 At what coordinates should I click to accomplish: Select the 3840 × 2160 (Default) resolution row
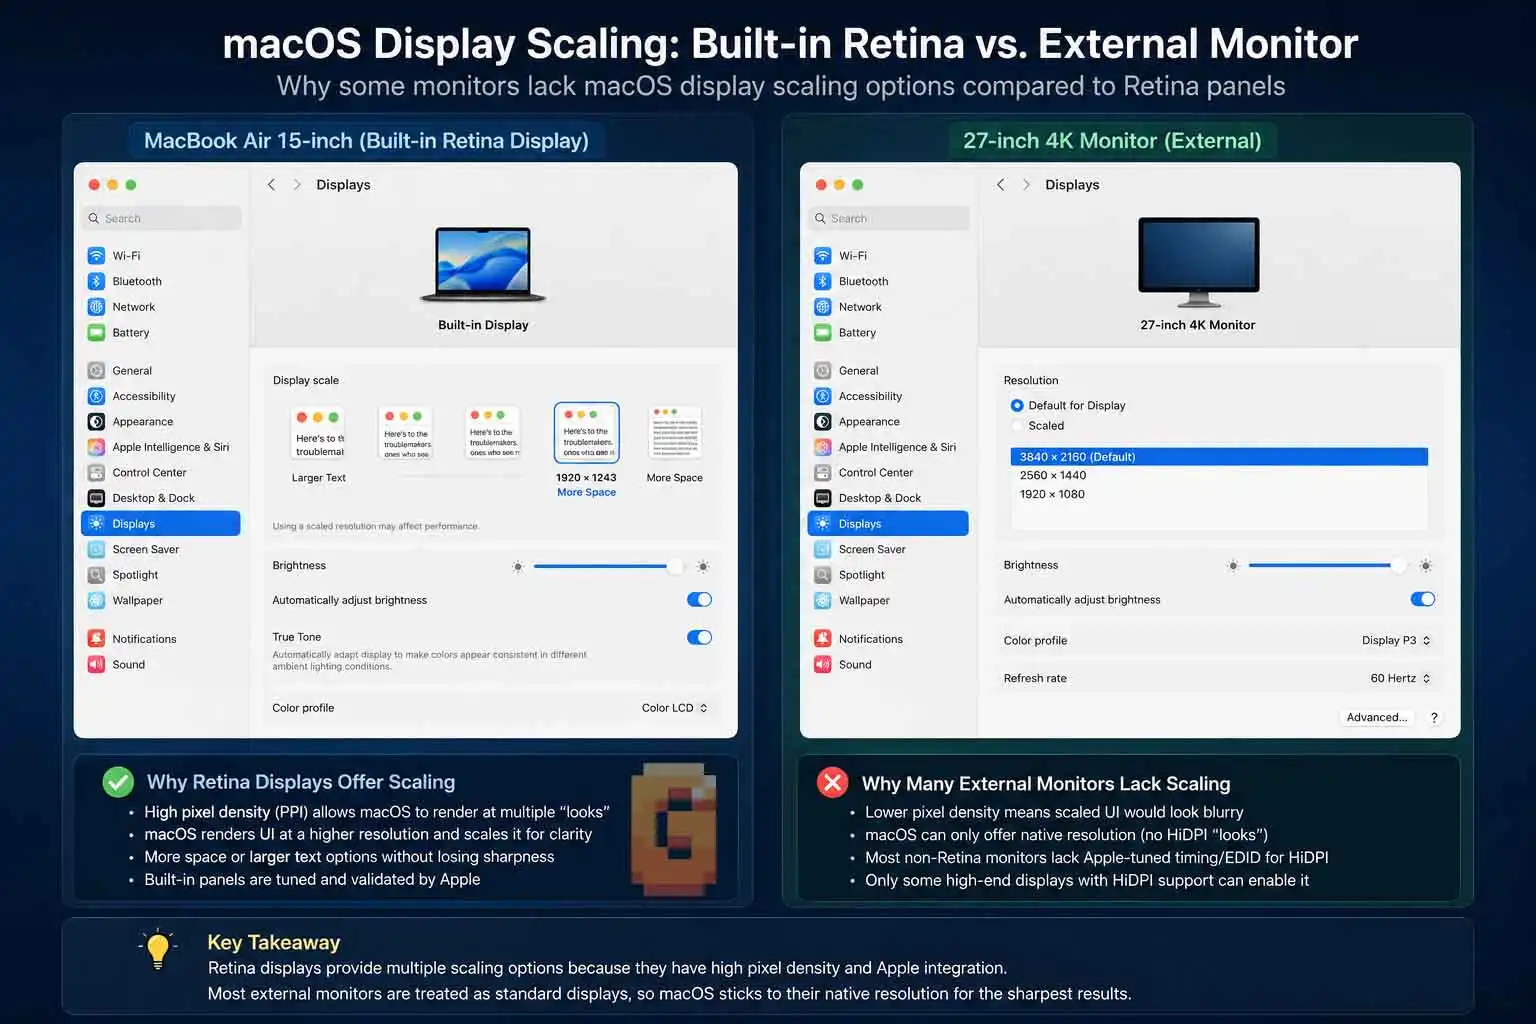click(x=1219, y=457)
